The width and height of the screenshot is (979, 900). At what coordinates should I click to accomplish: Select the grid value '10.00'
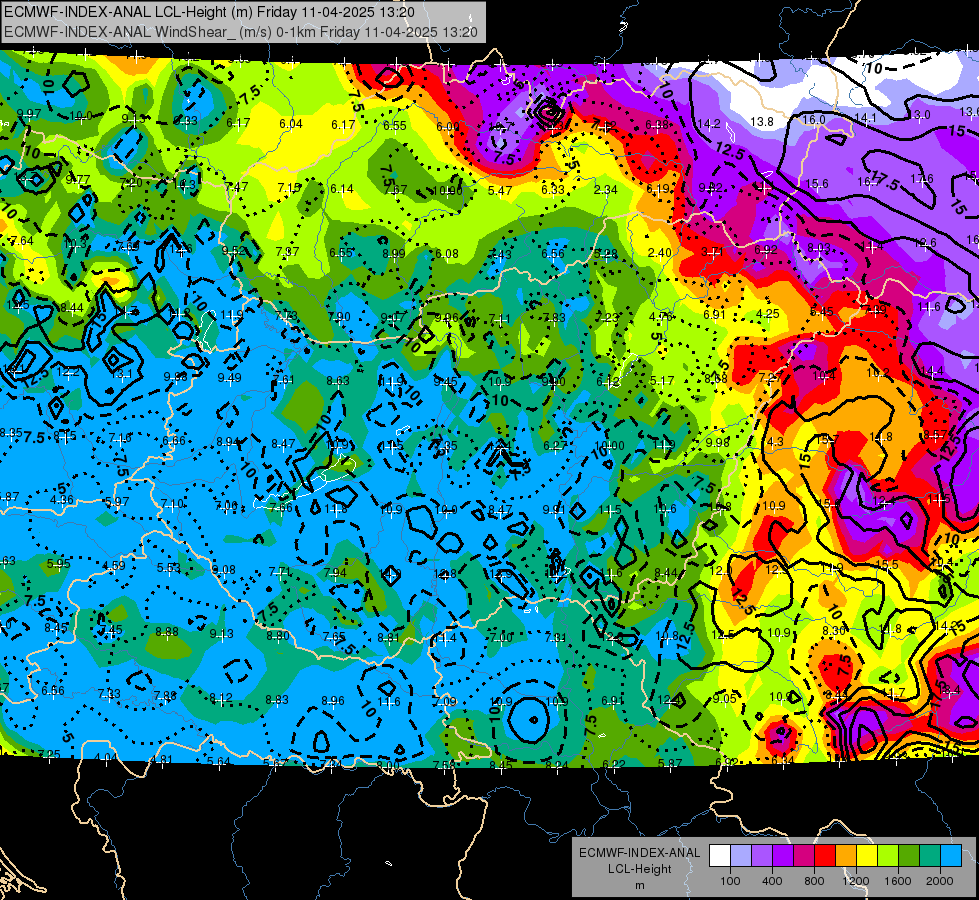609,445
